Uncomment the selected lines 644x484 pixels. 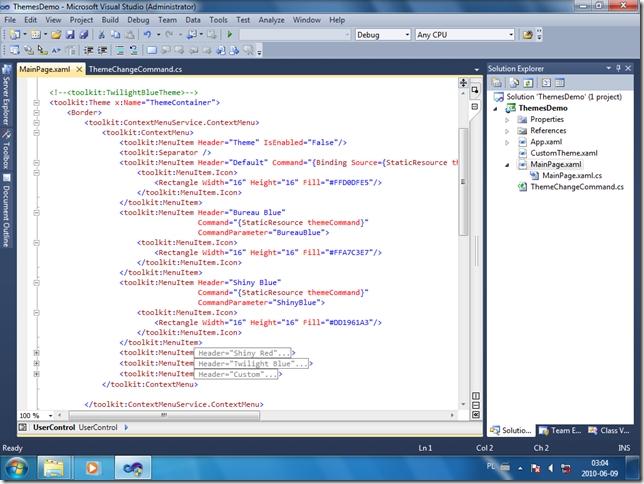coord(133,50)
